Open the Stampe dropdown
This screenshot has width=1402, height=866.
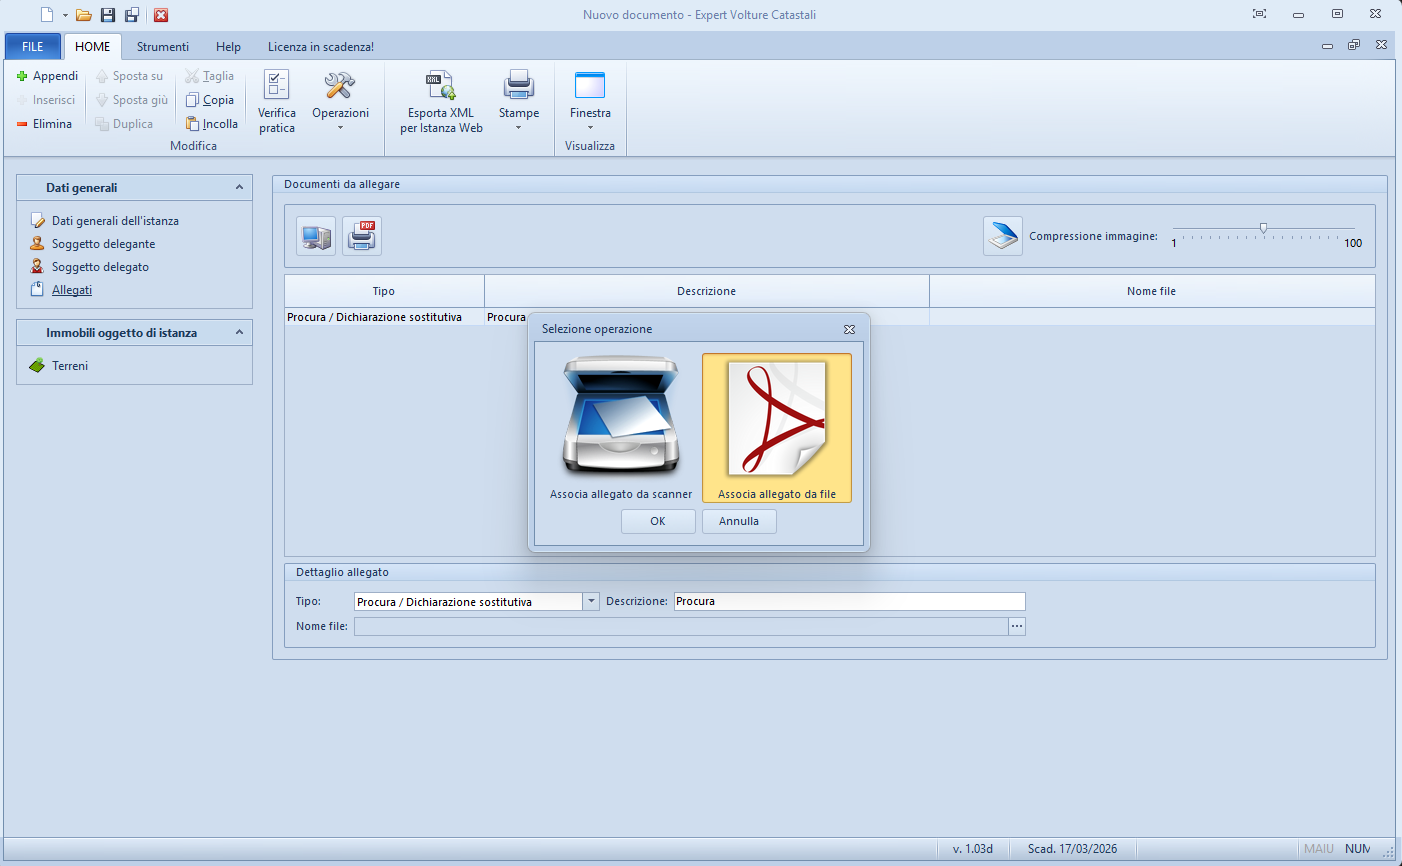(x=518, y=100)
